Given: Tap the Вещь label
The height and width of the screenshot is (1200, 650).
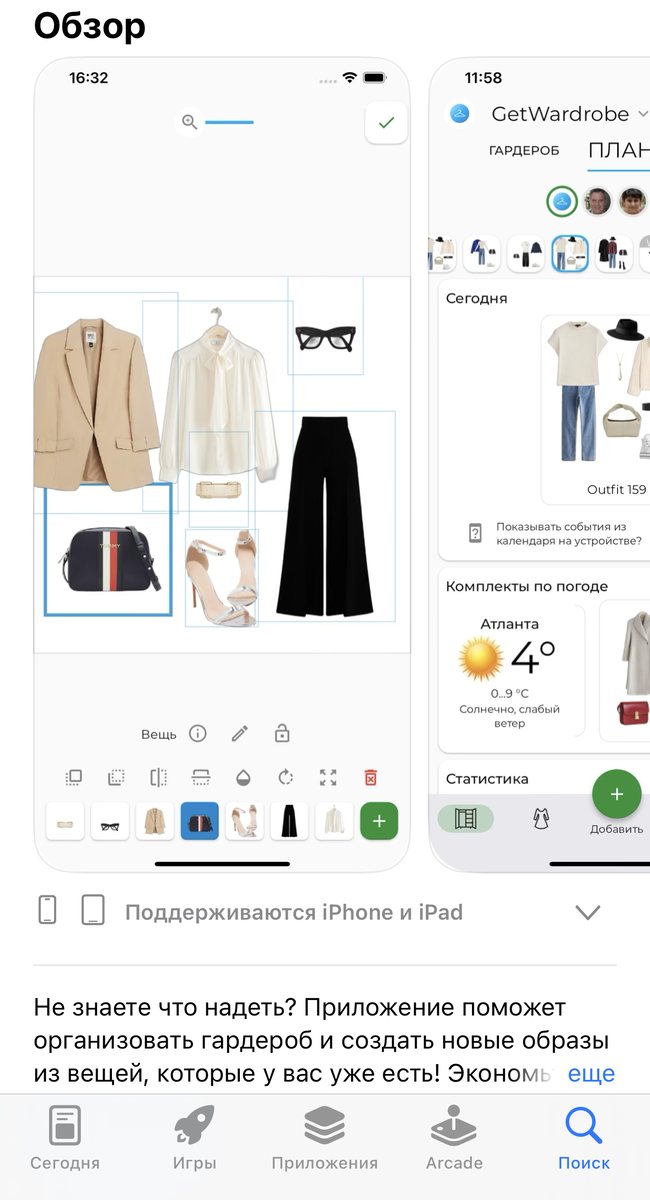Looking at the screenshot, I should click(158, 734).
